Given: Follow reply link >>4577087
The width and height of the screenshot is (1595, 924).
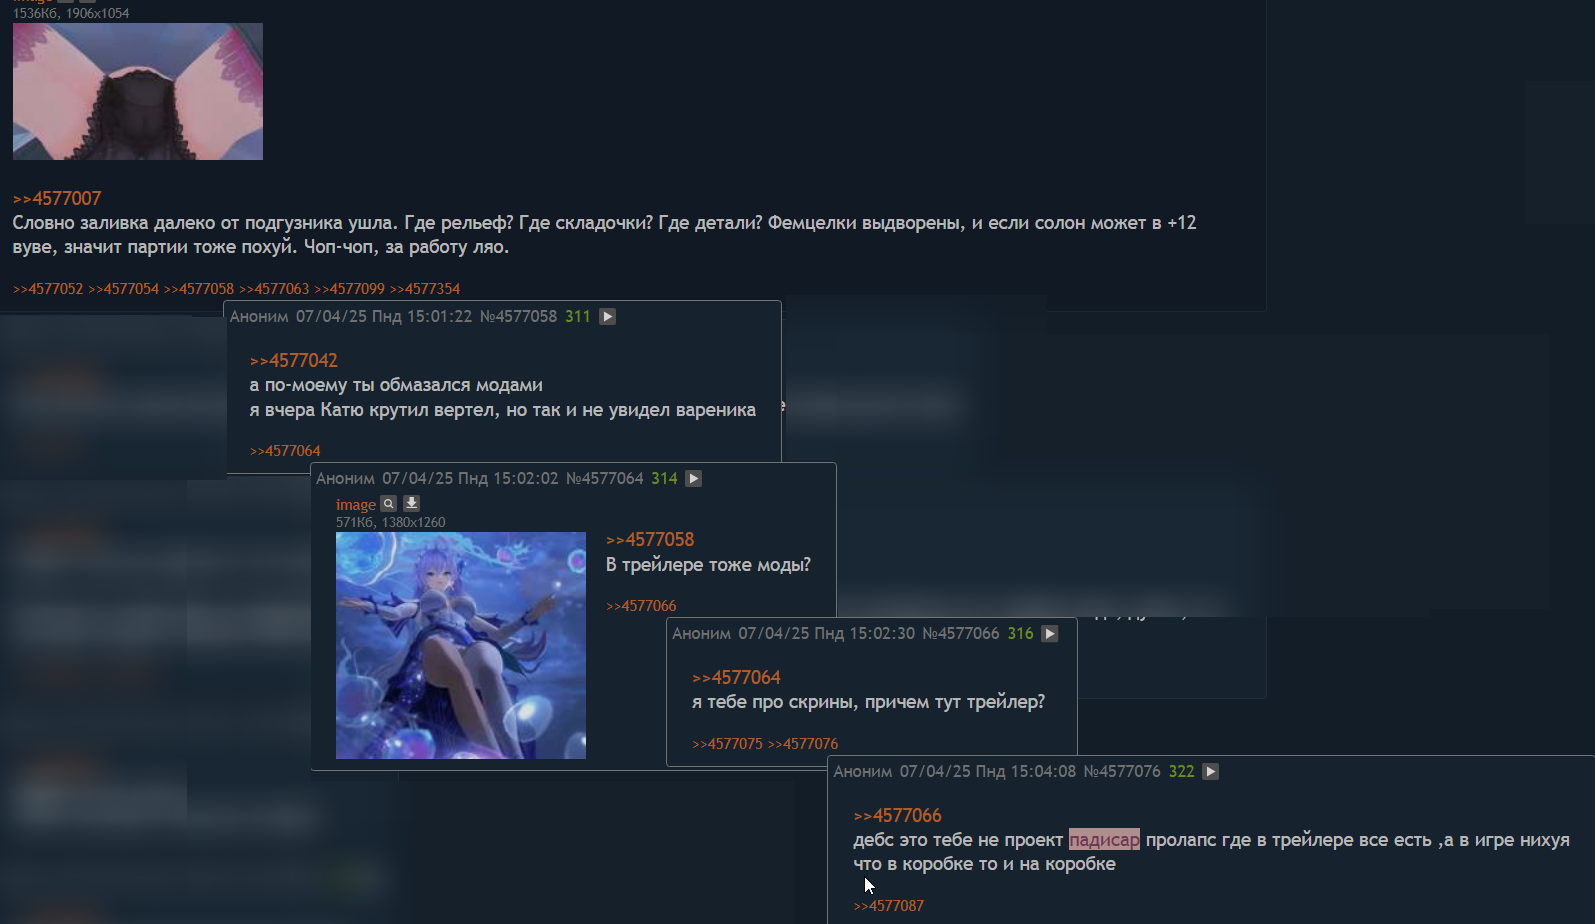Looking at the screenshot, I should (x=889, y=906).
